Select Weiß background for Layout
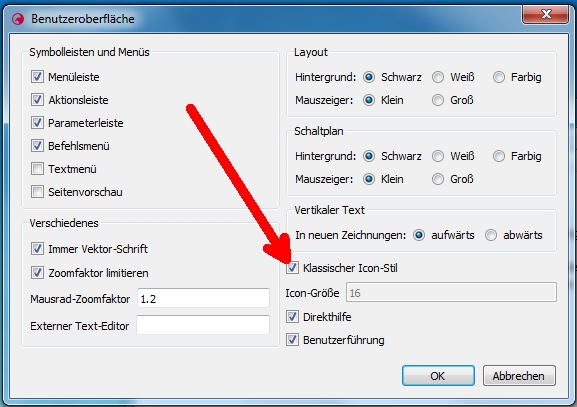Viewport: 577px width, 407px height. point(438,77)
